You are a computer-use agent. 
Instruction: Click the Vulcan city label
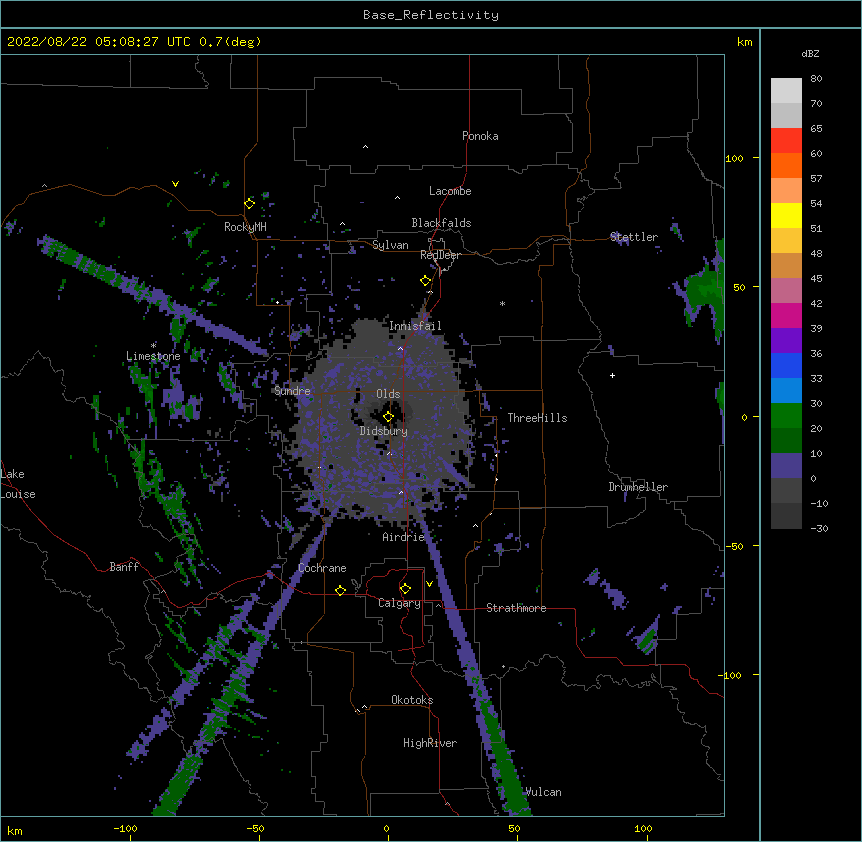(x=543, y=792)
